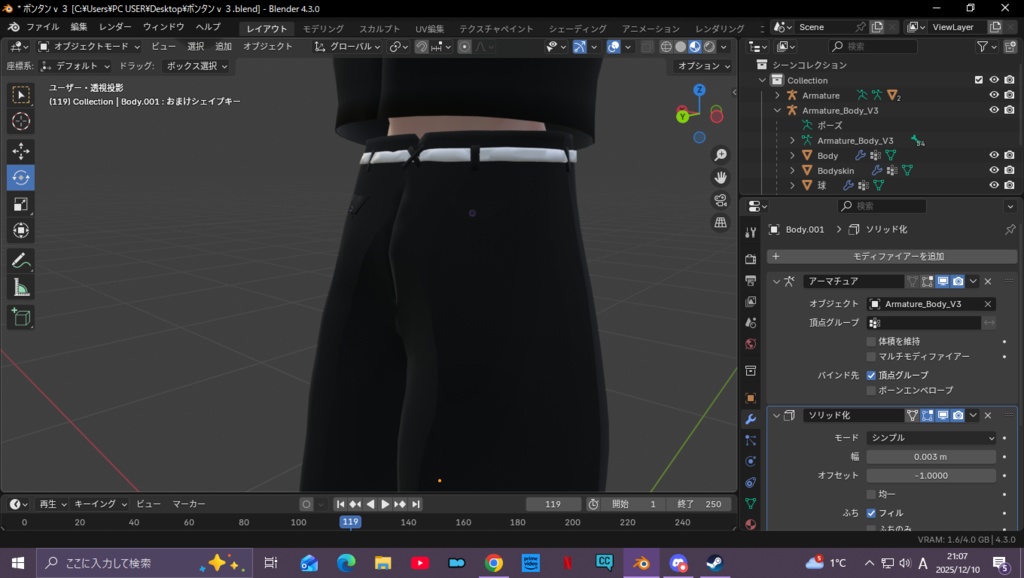This screenshot has width=1024, height=578.
Task: Open the Modifier properties wrench tab
Action: coord(750,419)
